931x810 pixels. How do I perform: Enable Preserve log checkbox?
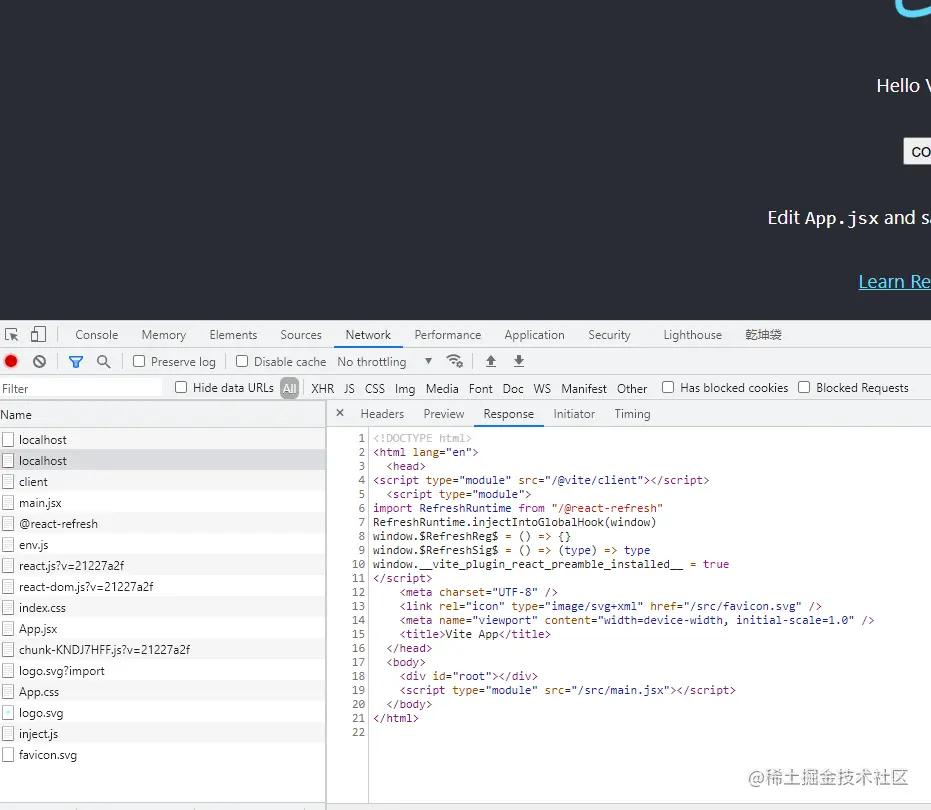[x=139, y=361]
